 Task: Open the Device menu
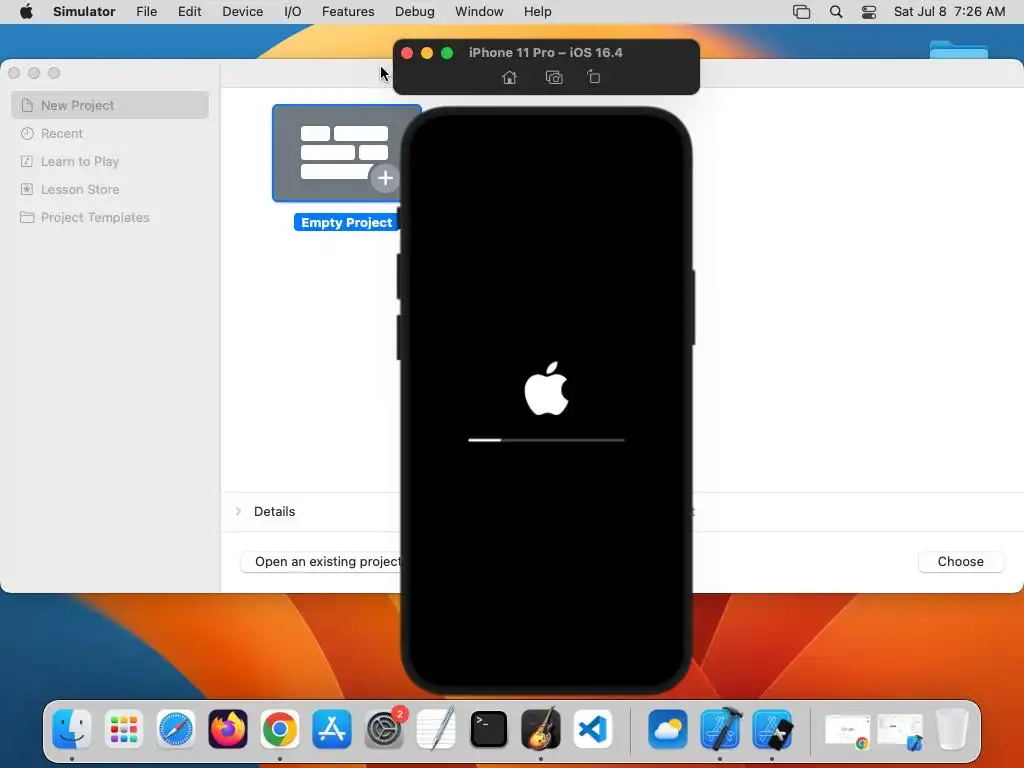242,12
